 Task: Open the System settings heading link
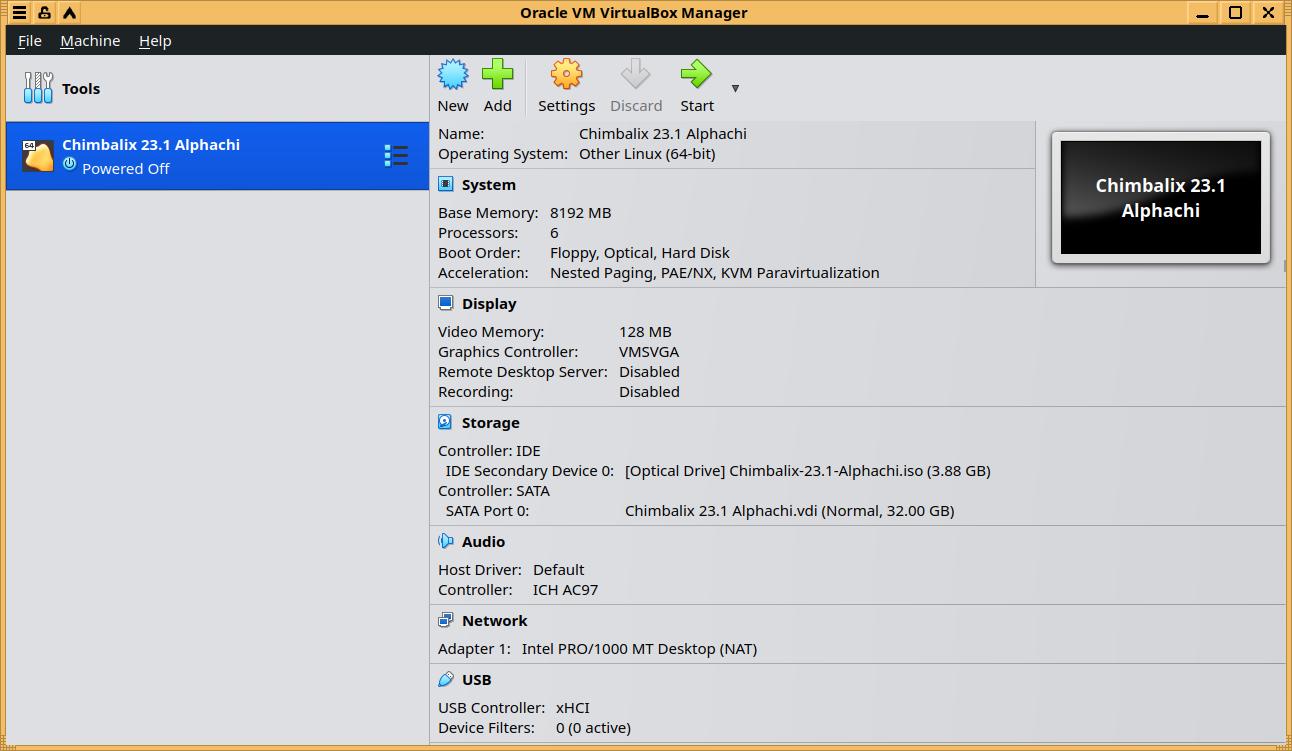click(489, 185)
